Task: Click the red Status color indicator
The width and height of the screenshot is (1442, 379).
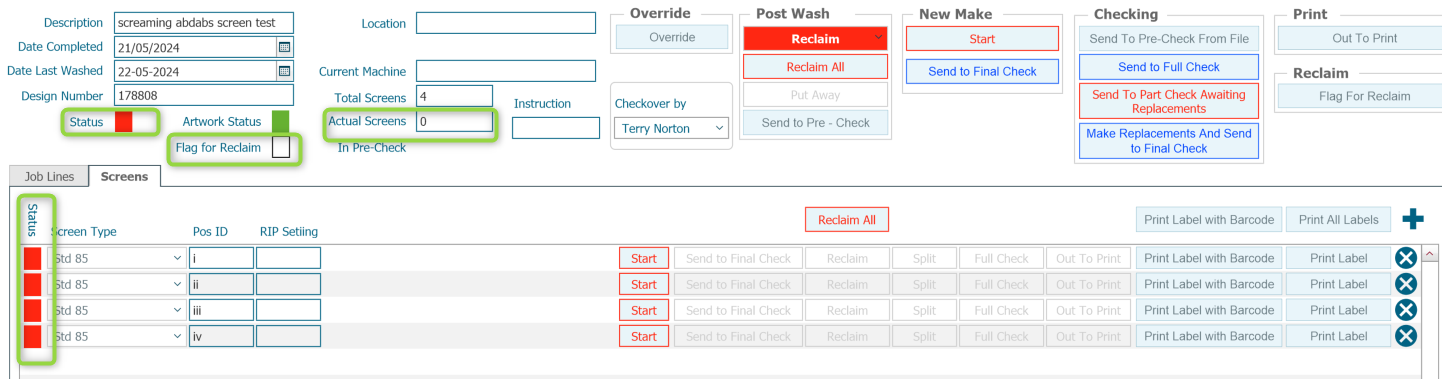Action: coord(124,122)
